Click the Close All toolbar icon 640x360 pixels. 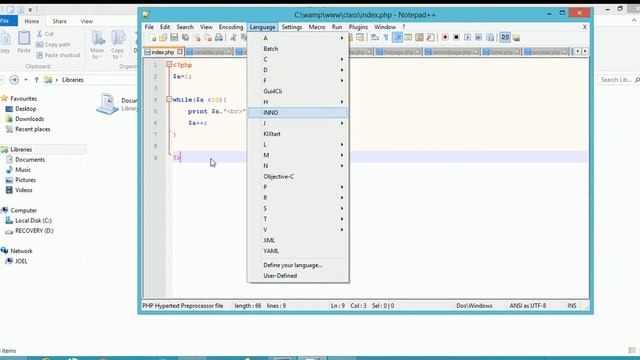(x=208, y=38)
